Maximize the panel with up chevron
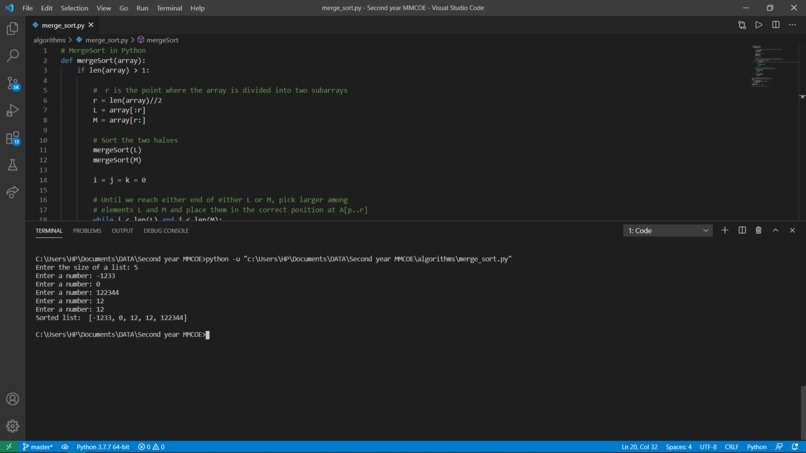 776,230
